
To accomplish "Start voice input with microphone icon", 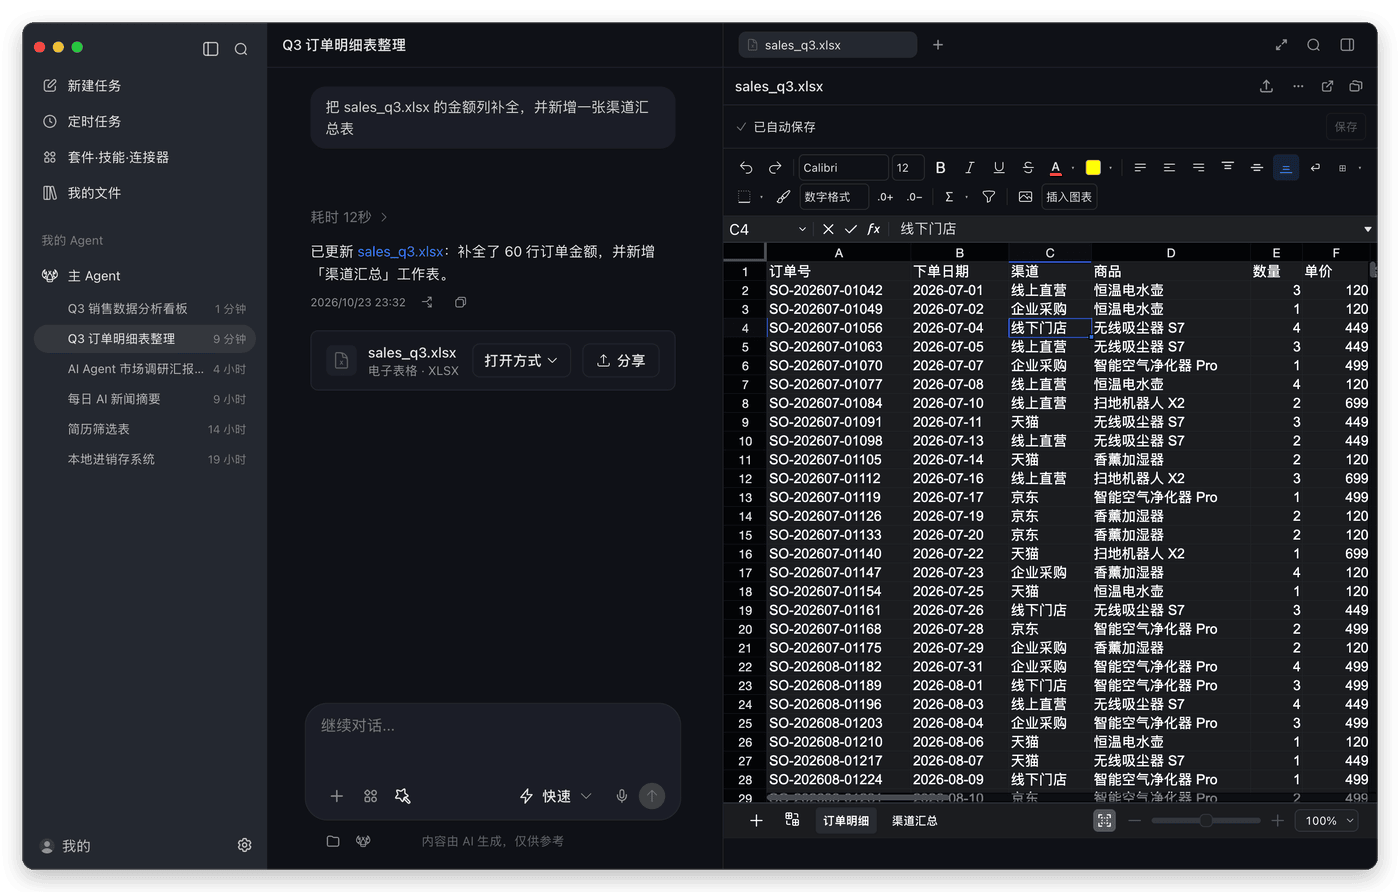I will click(x=622, y=796).
